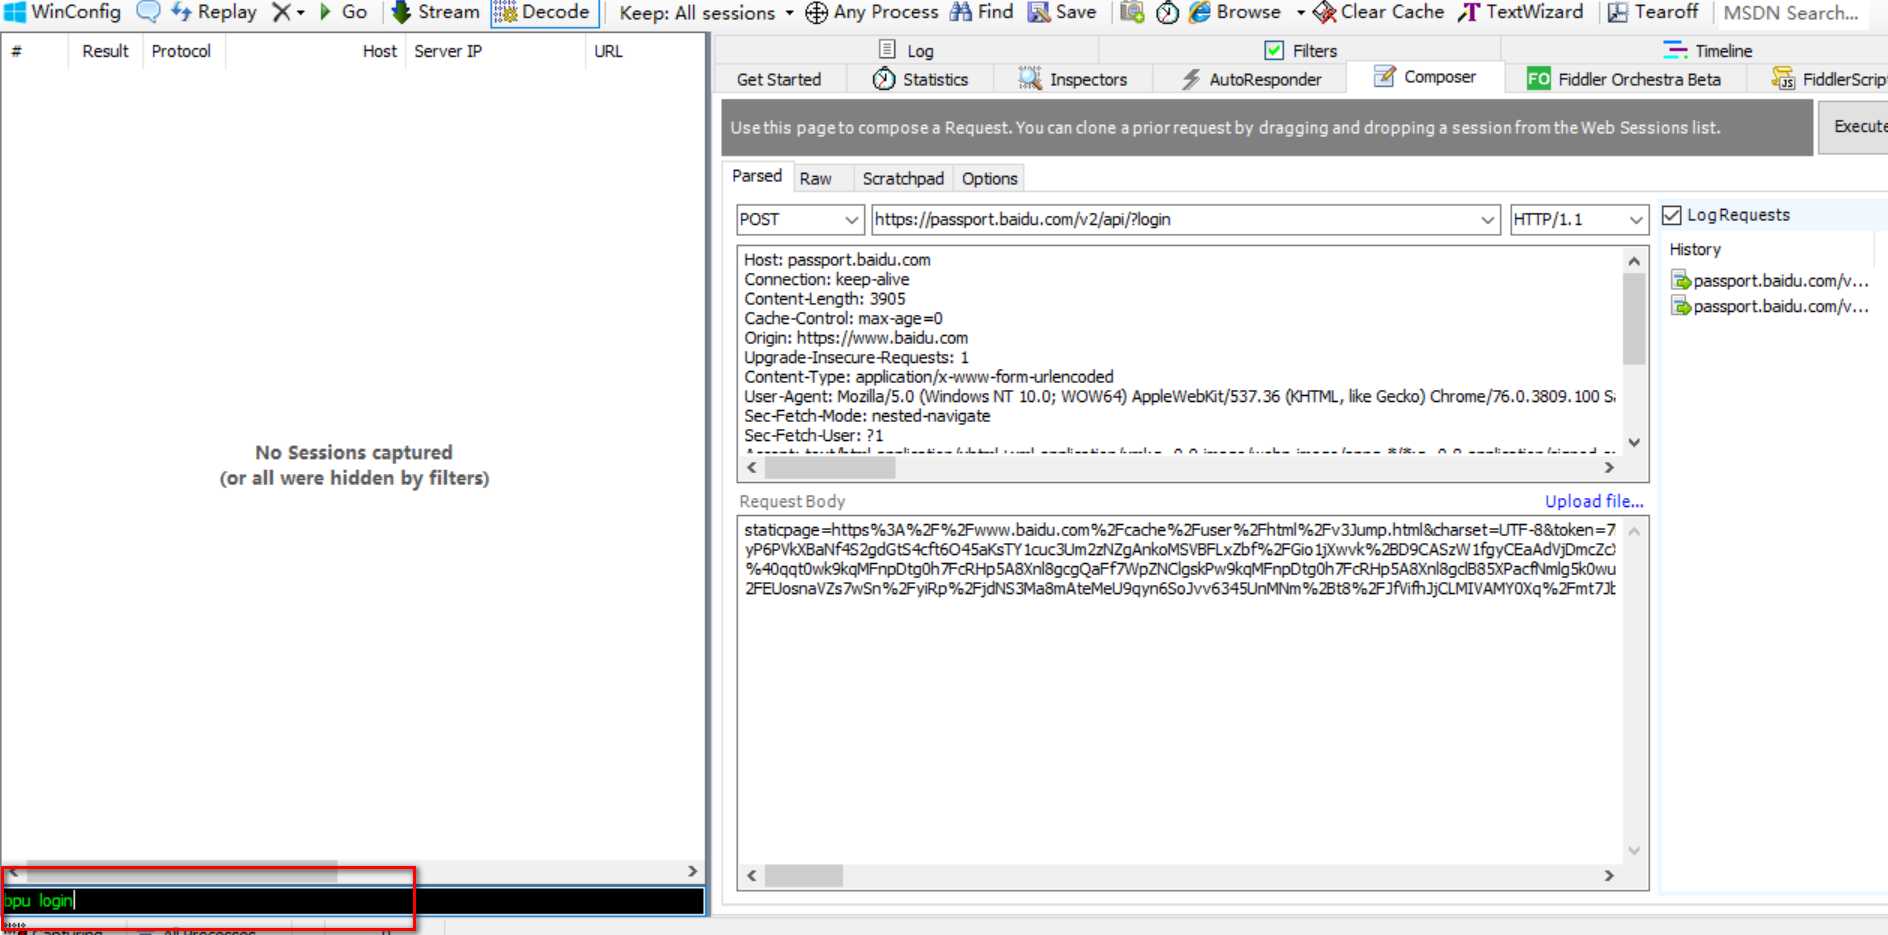
Task: Click into the MSDN Search box
Action: (1794, 13)
